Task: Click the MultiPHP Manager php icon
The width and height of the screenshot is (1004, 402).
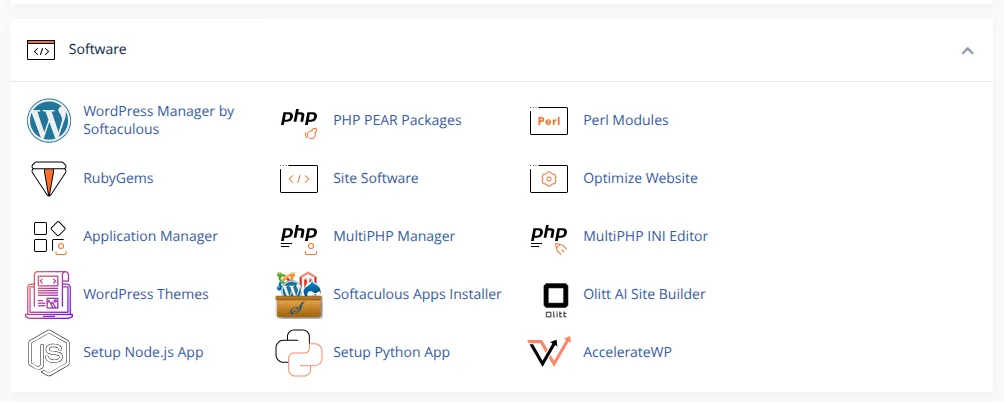Action: click(299, 239)
